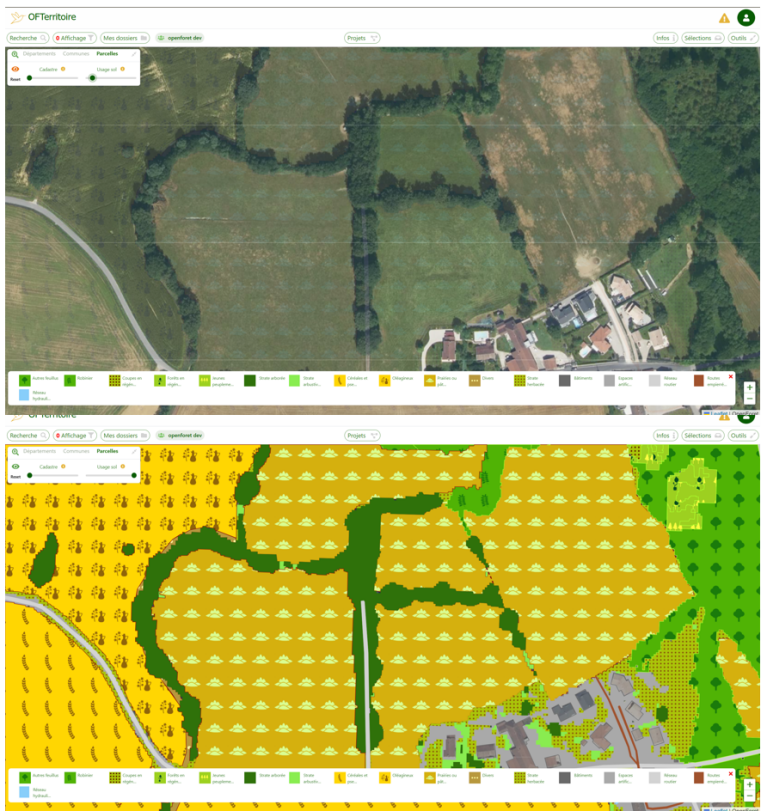Click the magnifier icon in upper layer panel

(x=15, y=53)
